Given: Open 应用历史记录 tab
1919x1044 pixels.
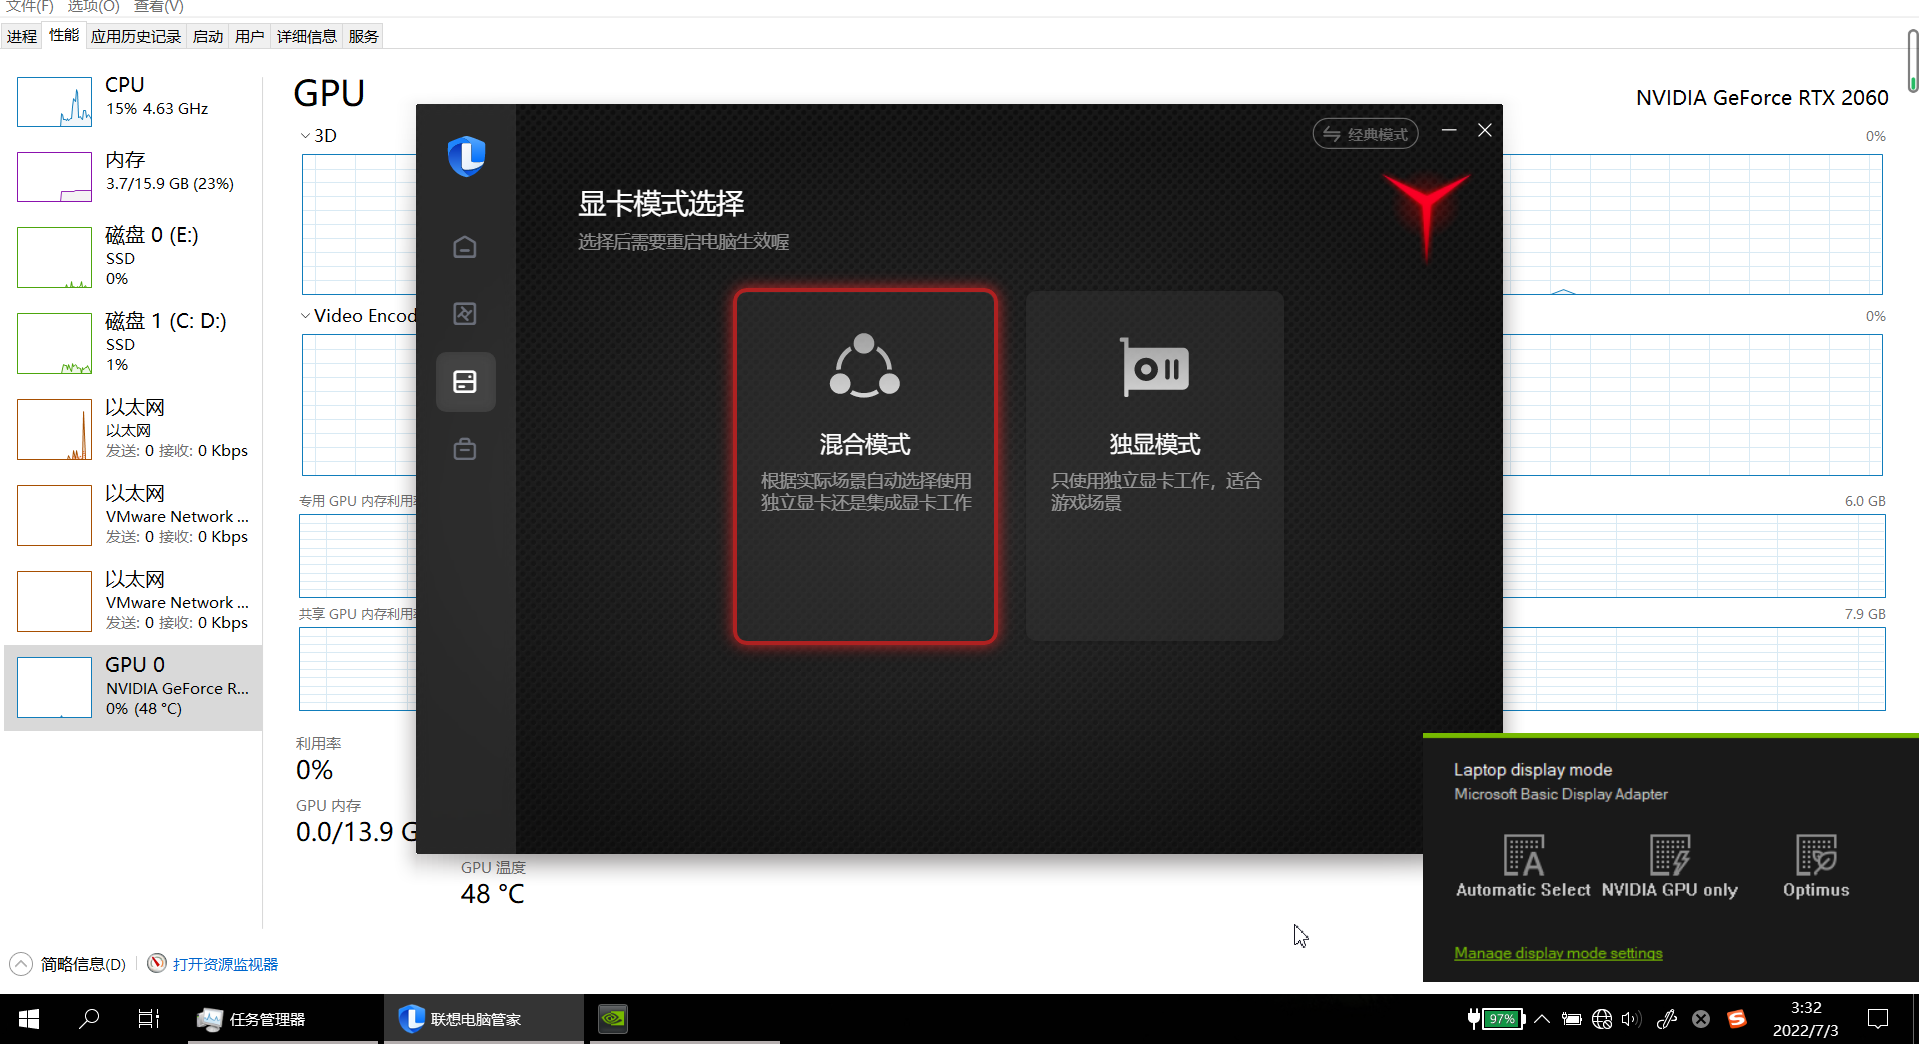Looking at the screenshot, I should pos(136,37).
